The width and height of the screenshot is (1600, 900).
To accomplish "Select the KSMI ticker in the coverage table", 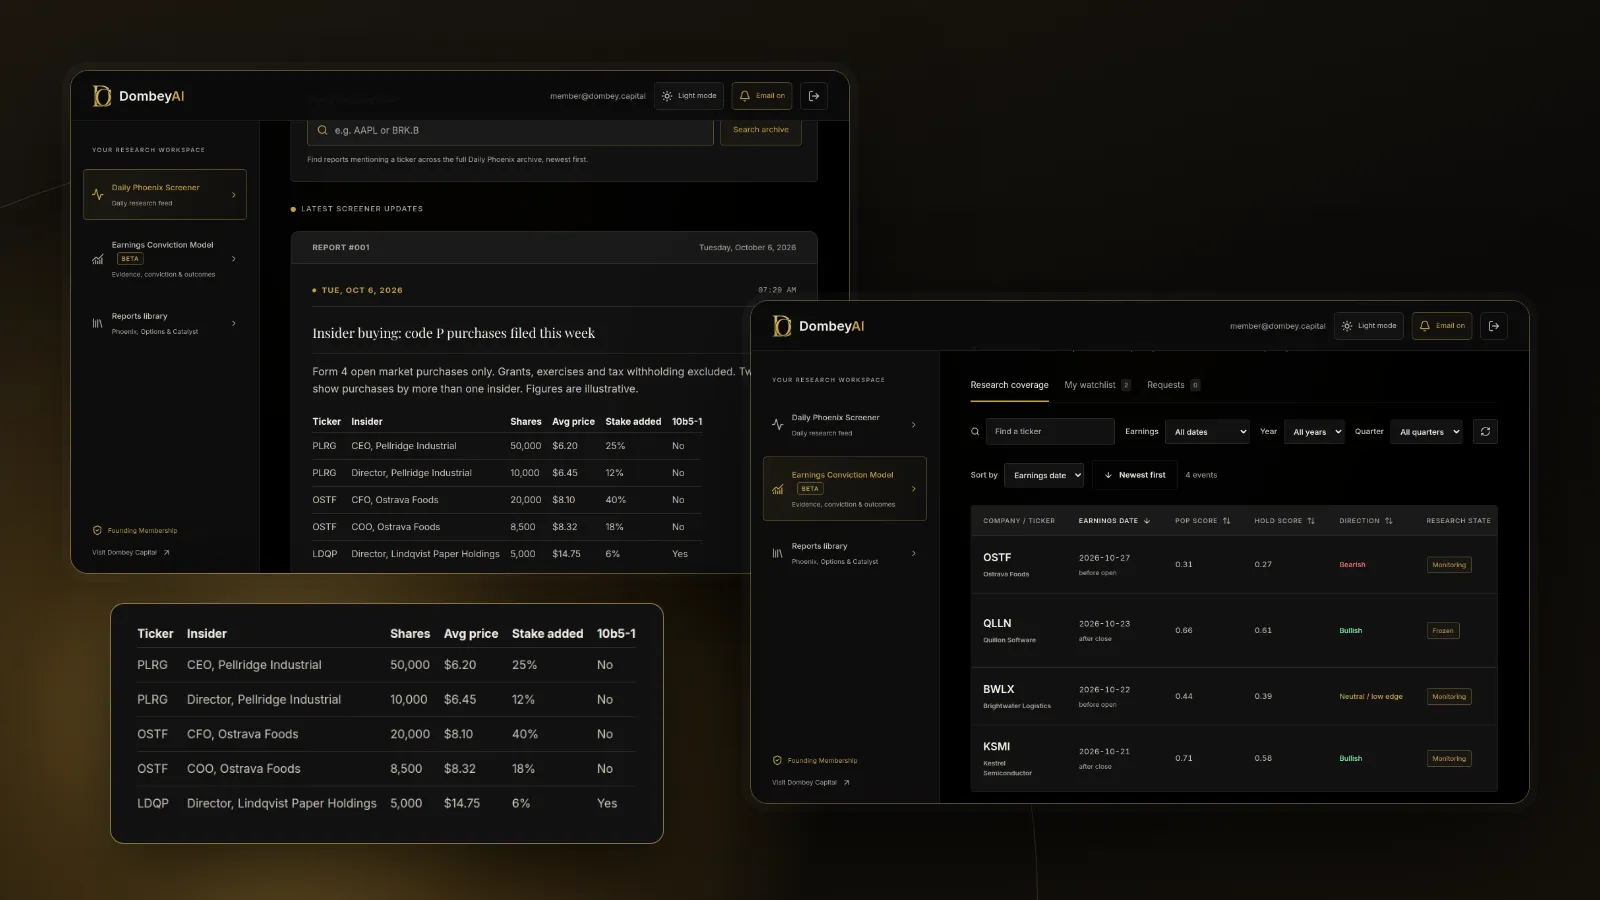I will click(x=997, y=747).
